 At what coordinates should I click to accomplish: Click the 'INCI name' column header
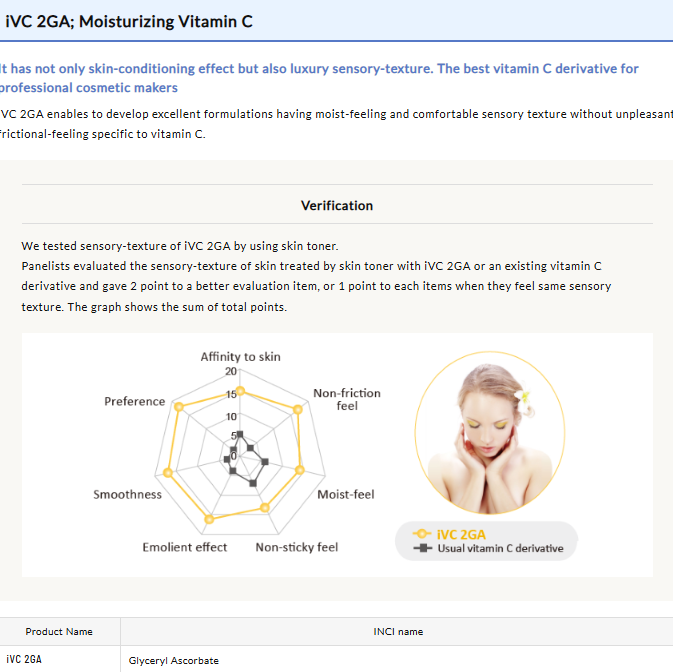[x=398, y=632]
